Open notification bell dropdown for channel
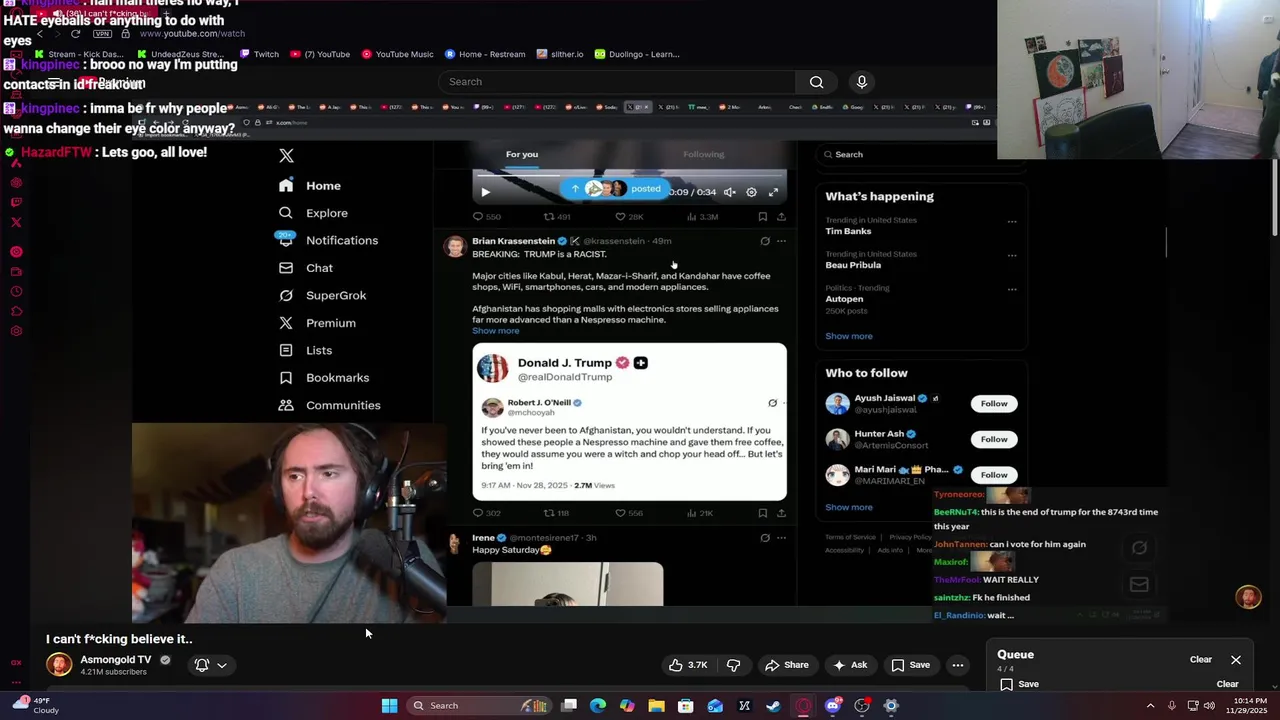The image size is (1280, 720). 210,665
